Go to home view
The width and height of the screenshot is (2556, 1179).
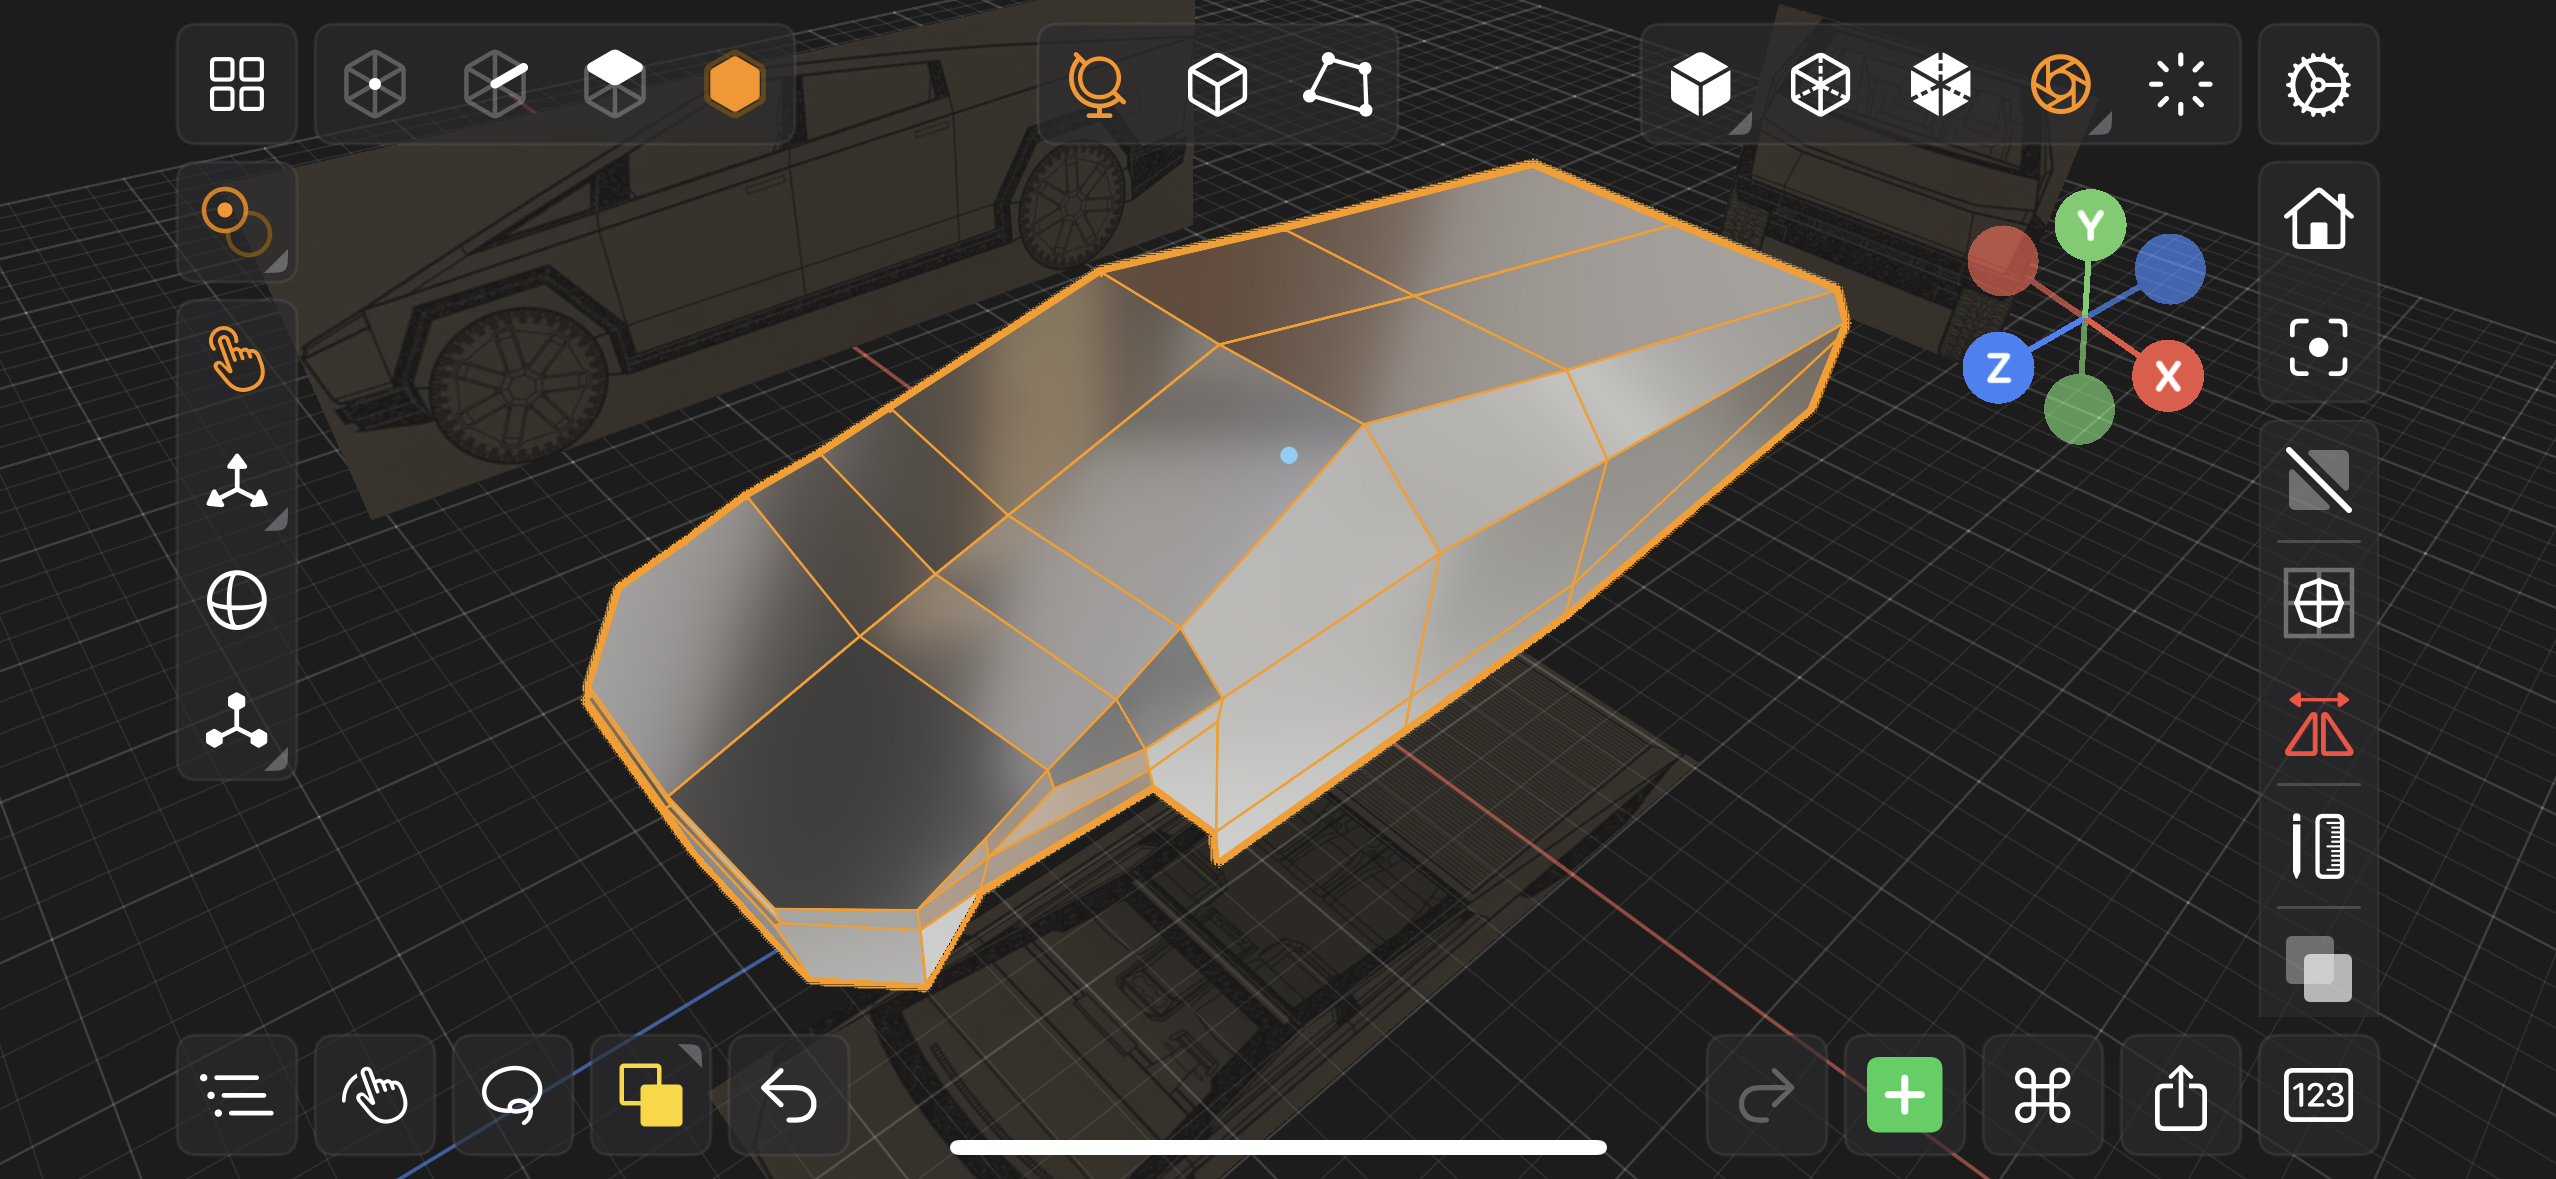point(2318,217)
